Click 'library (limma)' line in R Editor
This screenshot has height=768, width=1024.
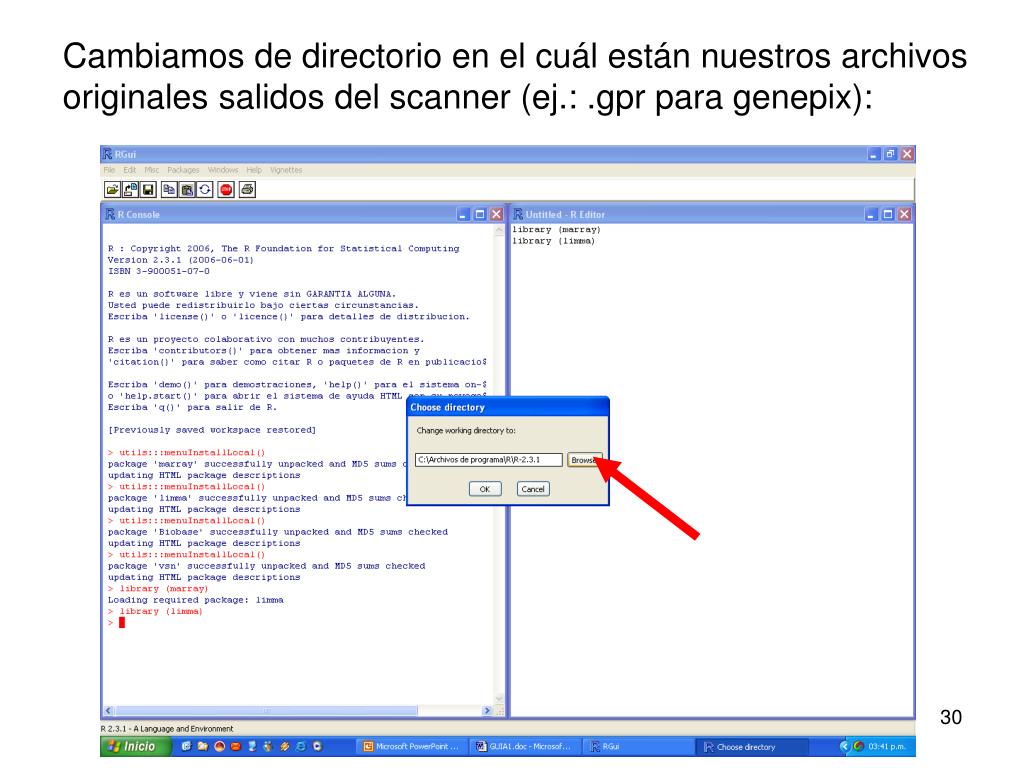(554, 241)
